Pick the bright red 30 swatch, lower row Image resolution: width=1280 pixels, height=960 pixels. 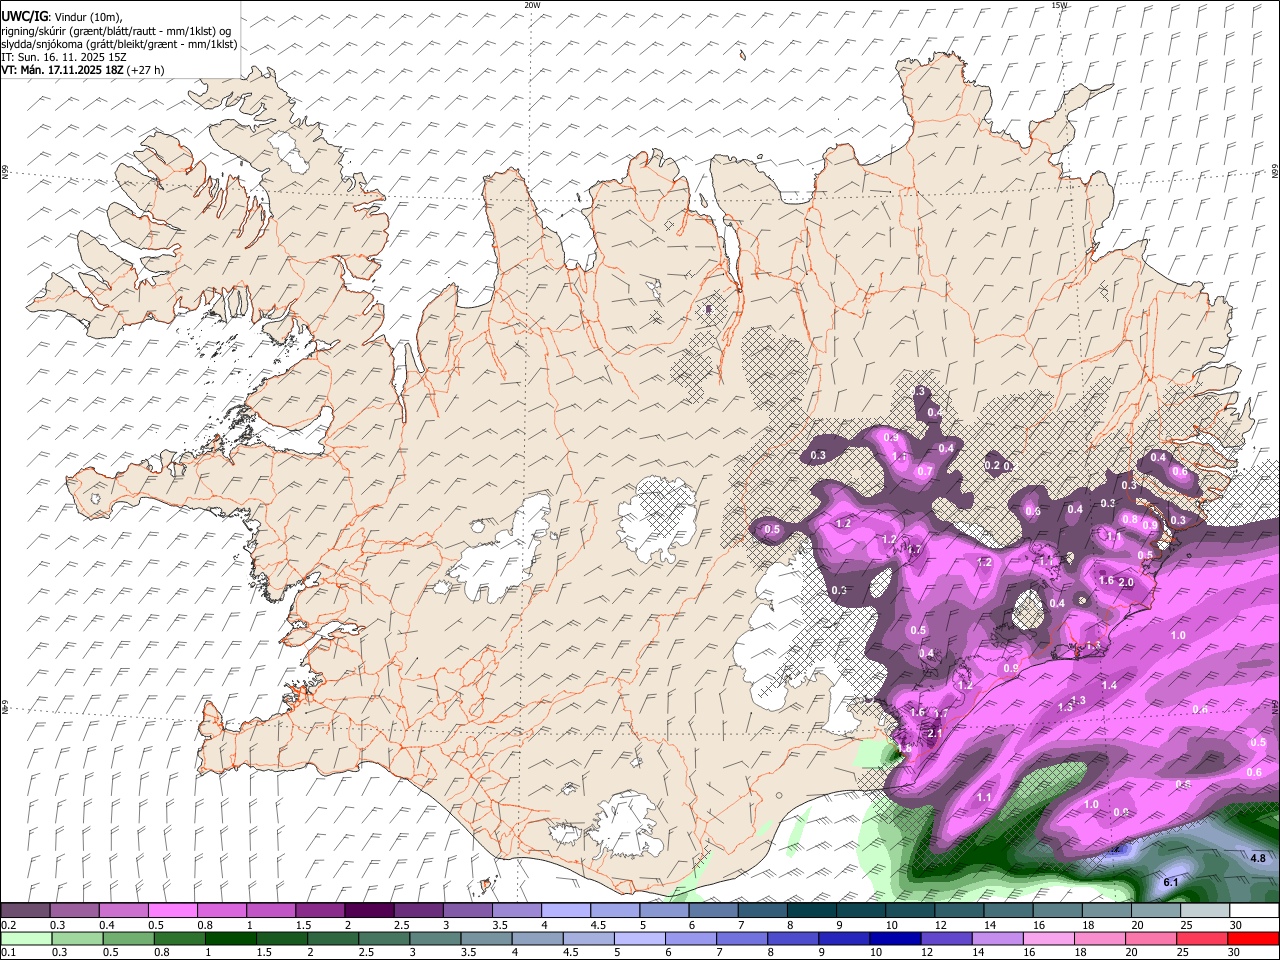click(x=1253, y=938)
